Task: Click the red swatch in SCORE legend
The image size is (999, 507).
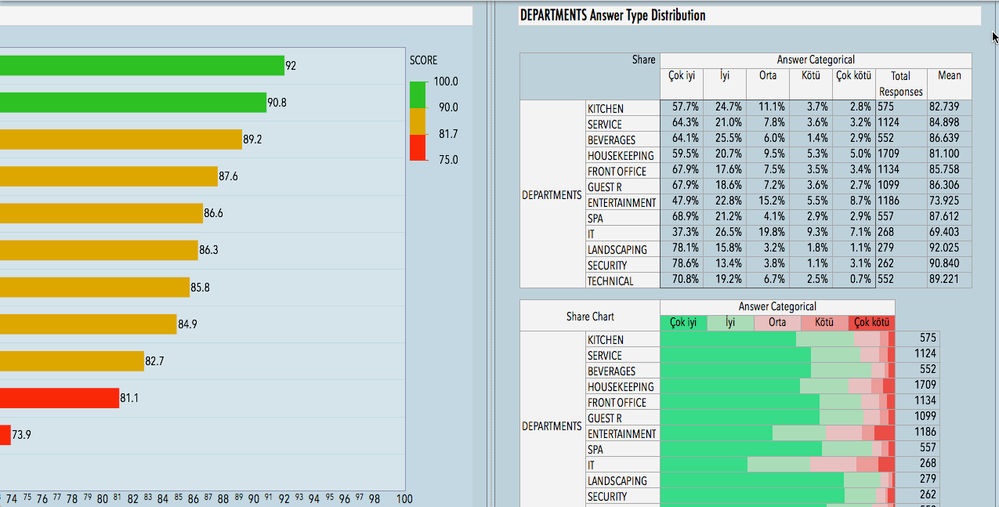Action: coord(417,147)
